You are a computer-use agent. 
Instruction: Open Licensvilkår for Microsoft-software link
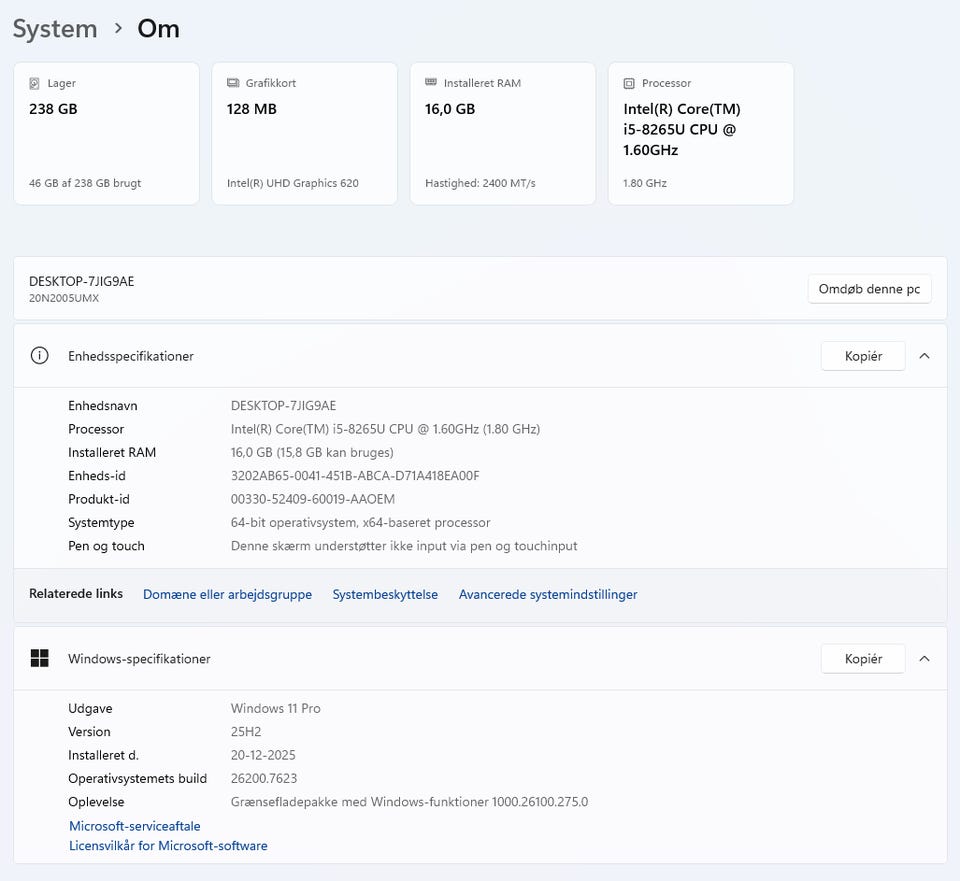168,846
